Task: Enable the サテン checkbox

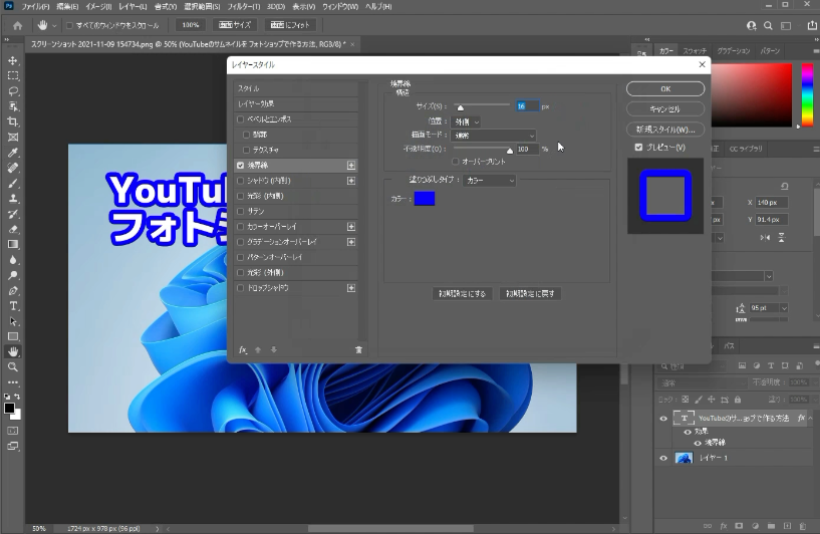Action: pyautogui.click(x=241, y=211)
